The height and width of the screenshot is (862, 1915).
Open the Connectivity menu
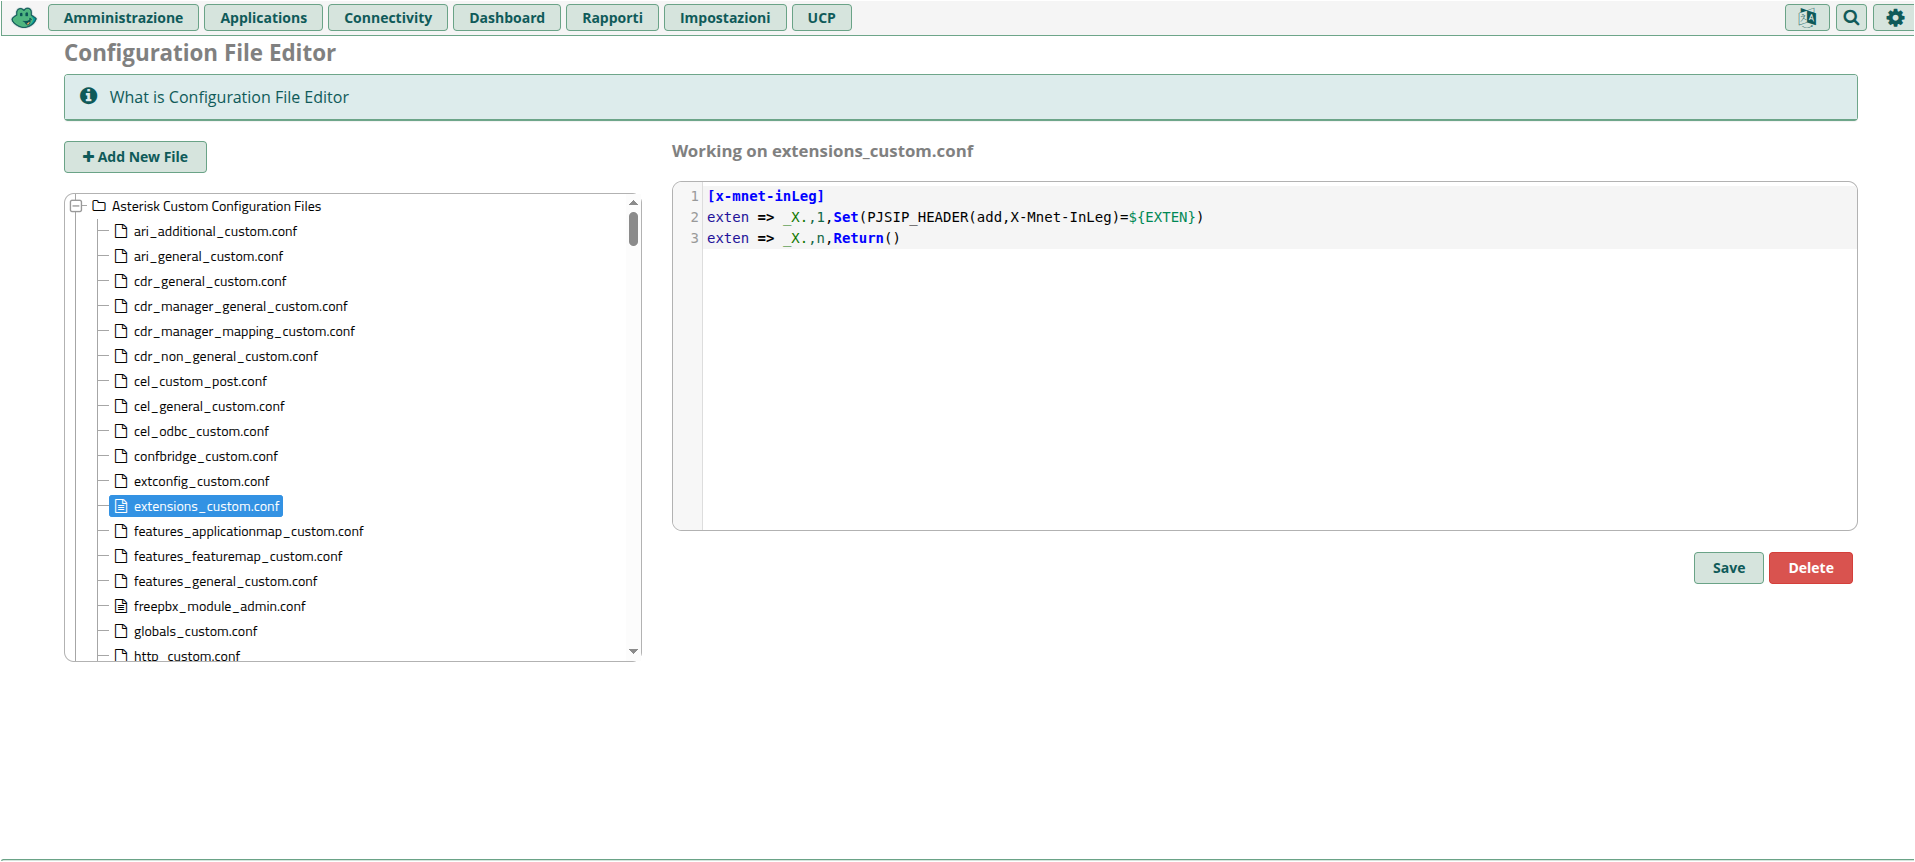click(x=388, y=18)
